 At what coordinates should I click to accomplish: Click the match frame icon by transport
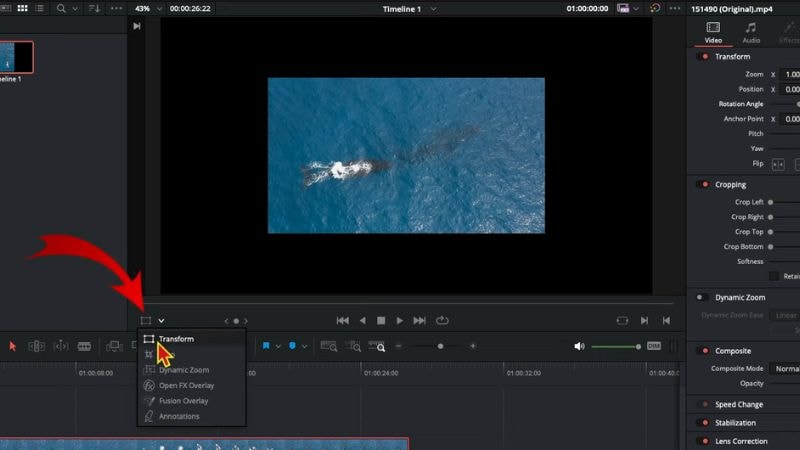tap(622, 320)
